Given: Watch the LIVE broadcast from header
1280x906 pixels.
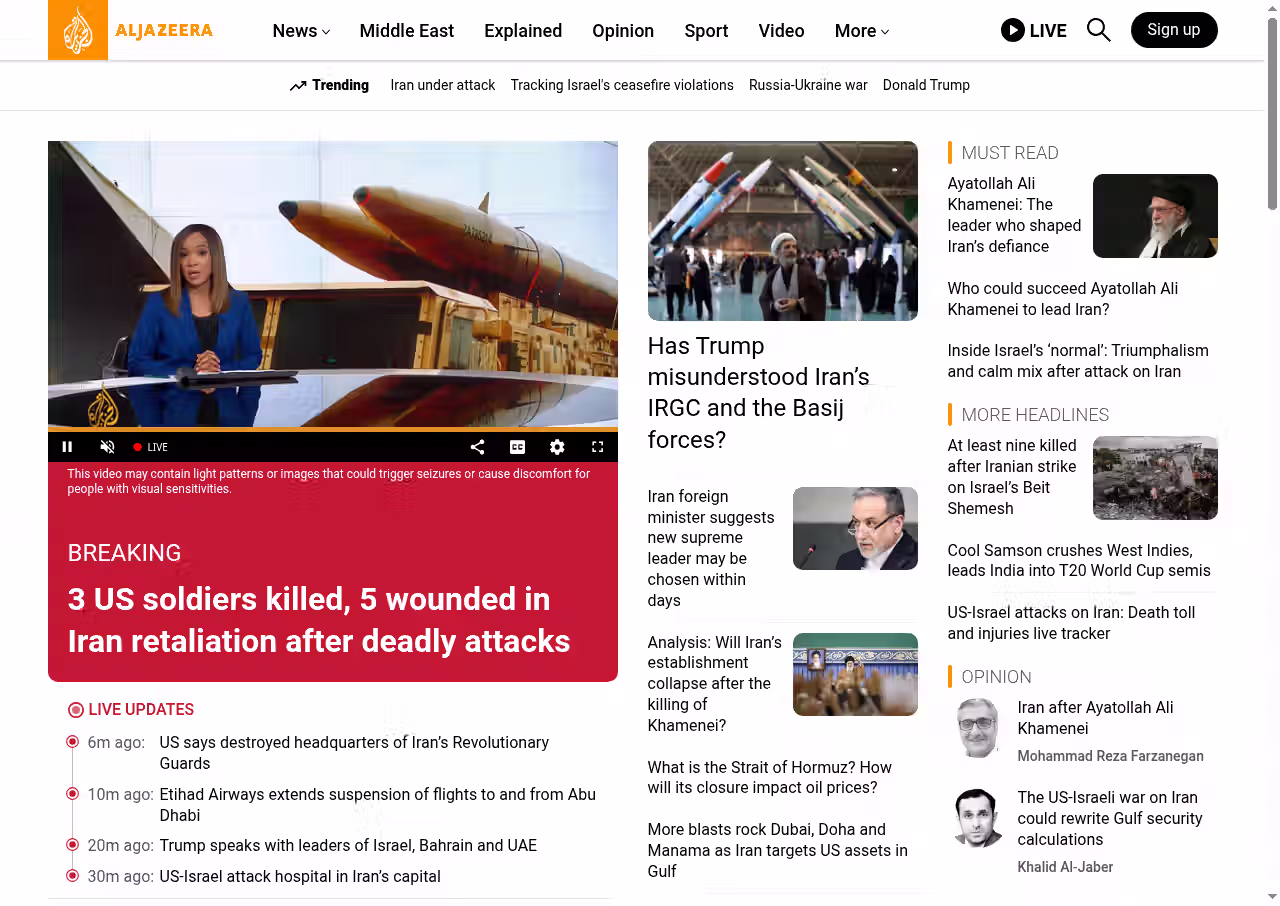Looking at the screenshot, I should pos(1033,30).
